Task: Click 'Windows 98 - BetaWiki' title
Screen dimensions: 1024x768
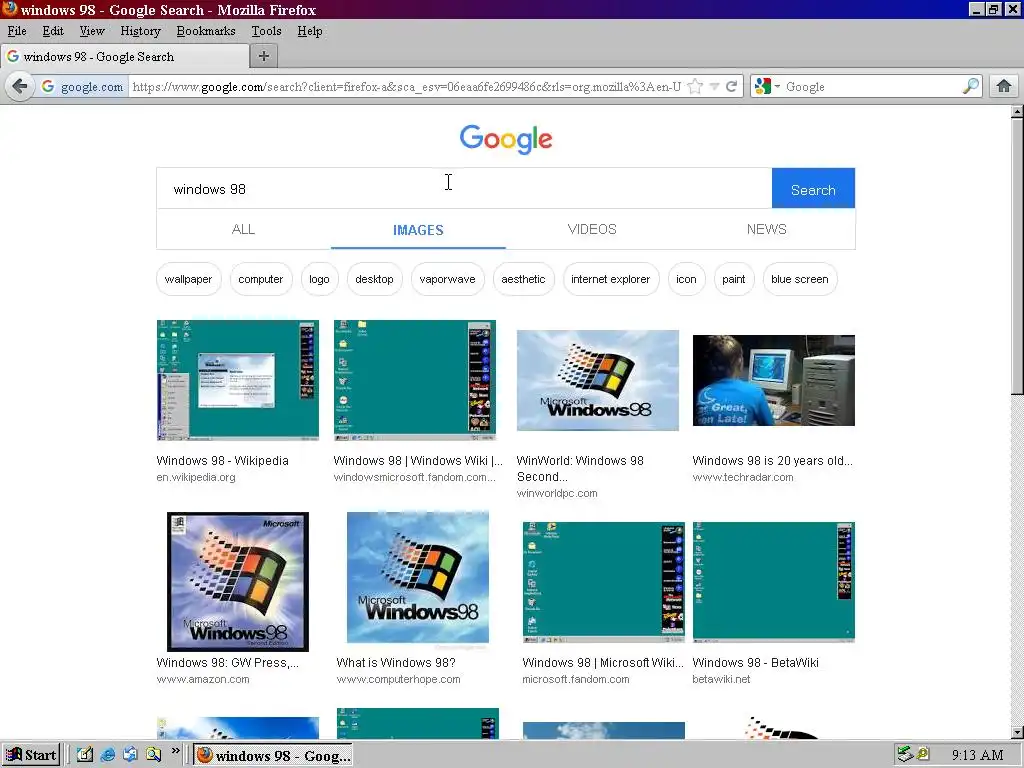Action: pyautogui.click(x=756, y=662)
